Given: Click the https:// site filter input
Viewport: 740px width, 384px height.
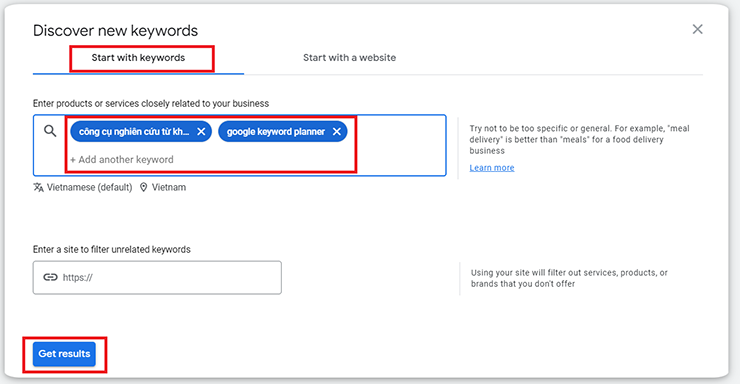Looking at the screenshot, I should (157, 277).
